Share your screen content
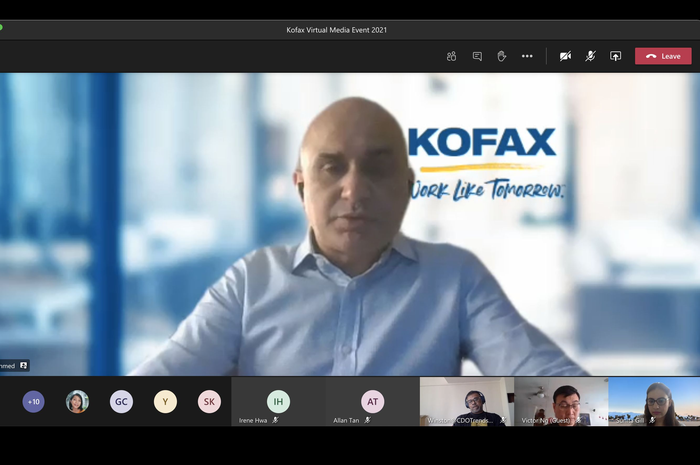Image resolution: width=700 pixels, height=465 pixels. [616, 56]
